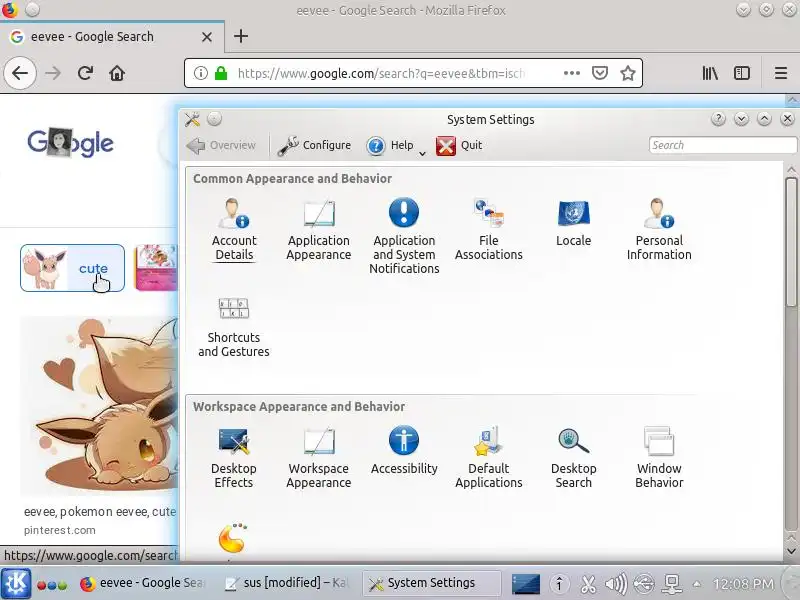Open Desktop Effects settings

coord(234,458)
